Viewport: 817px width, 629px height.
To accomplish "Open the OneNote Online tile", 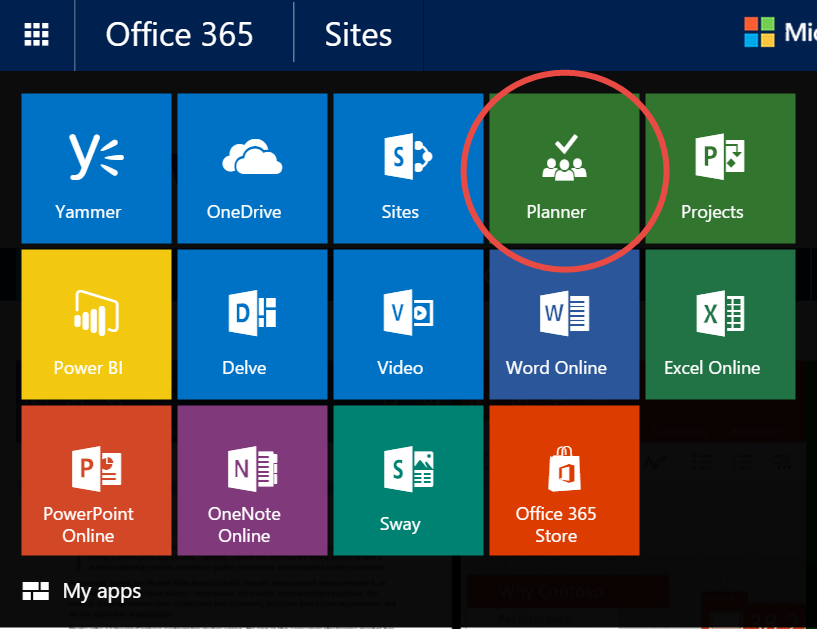I will (252, 480).
